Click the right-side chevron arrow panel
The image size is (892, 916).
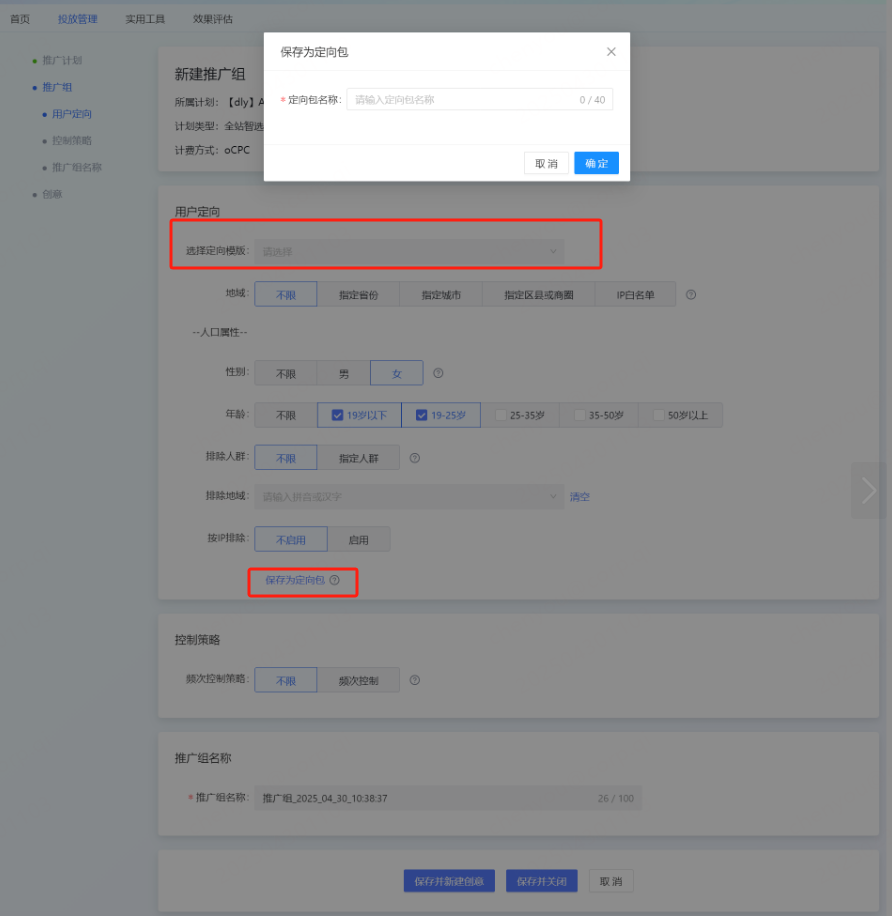[869, 490]
